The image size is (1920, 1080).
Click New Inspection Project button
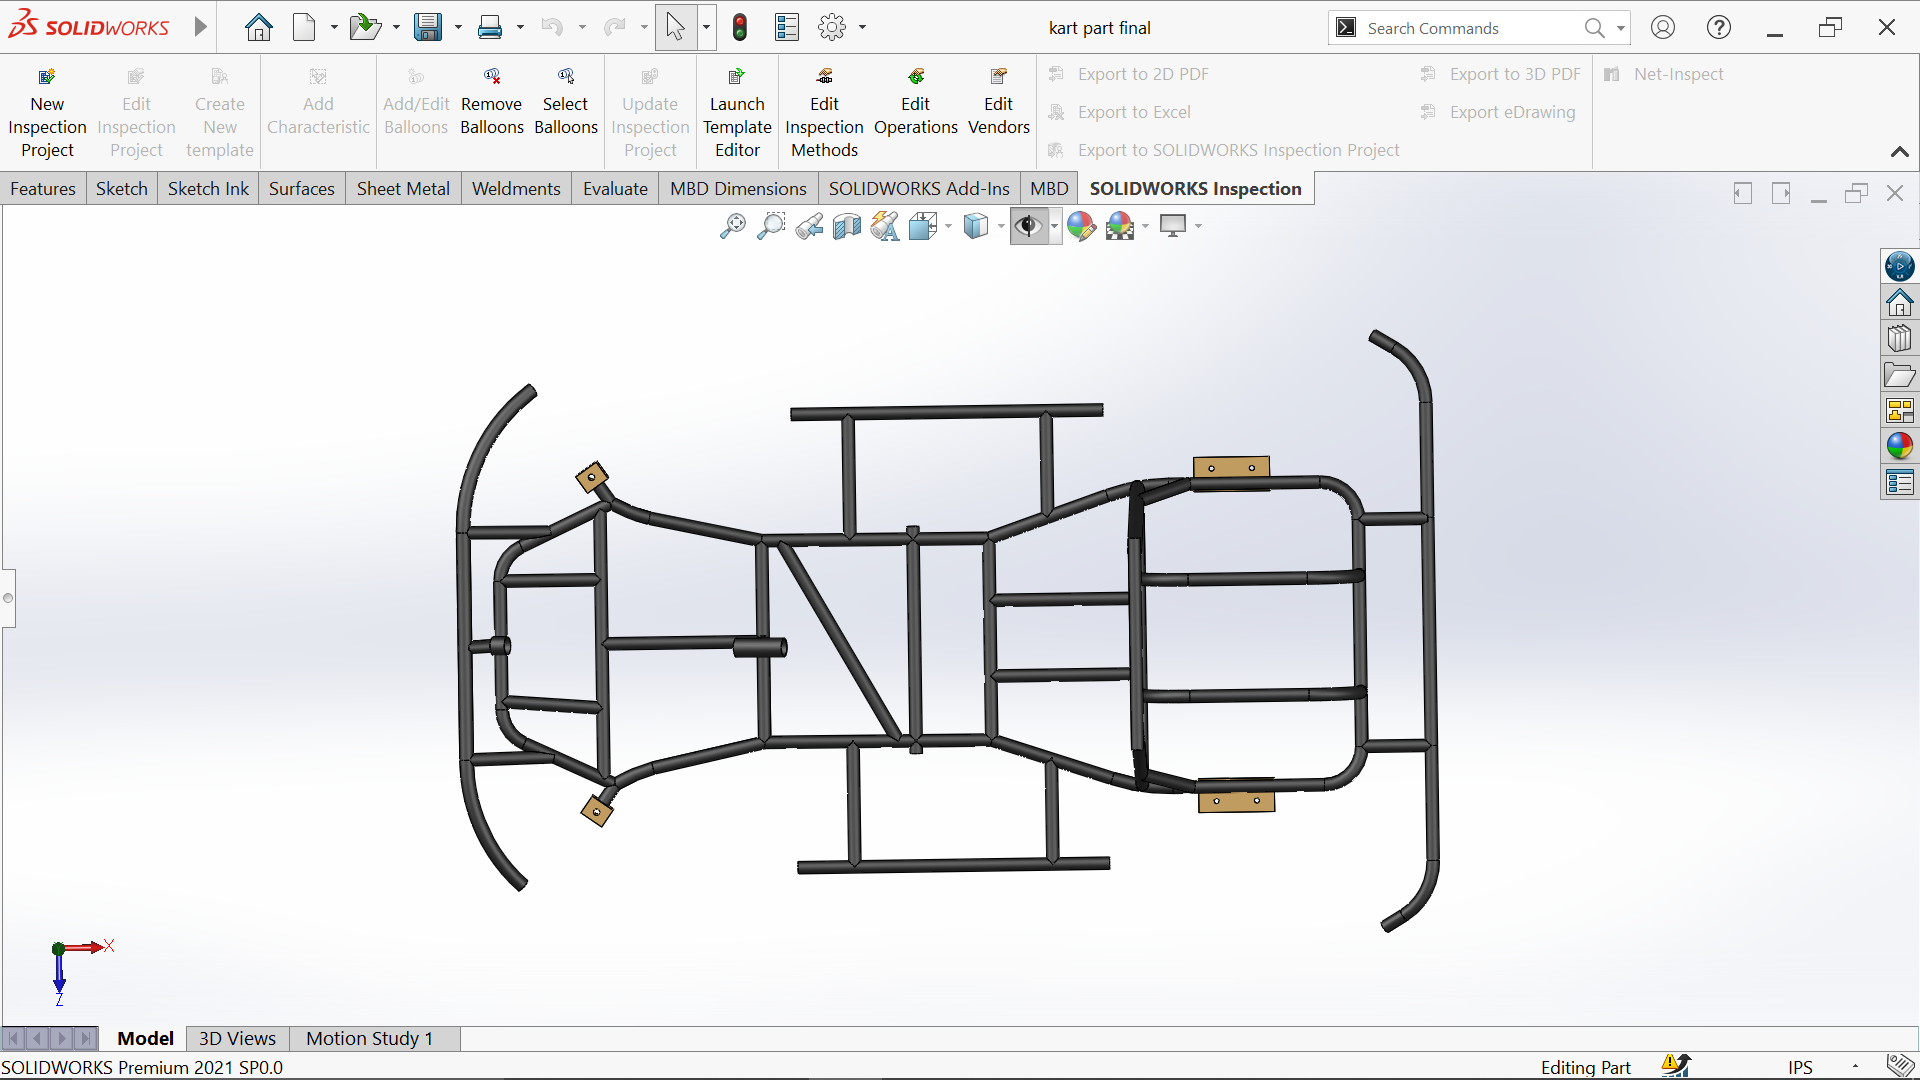pos(47,112)
